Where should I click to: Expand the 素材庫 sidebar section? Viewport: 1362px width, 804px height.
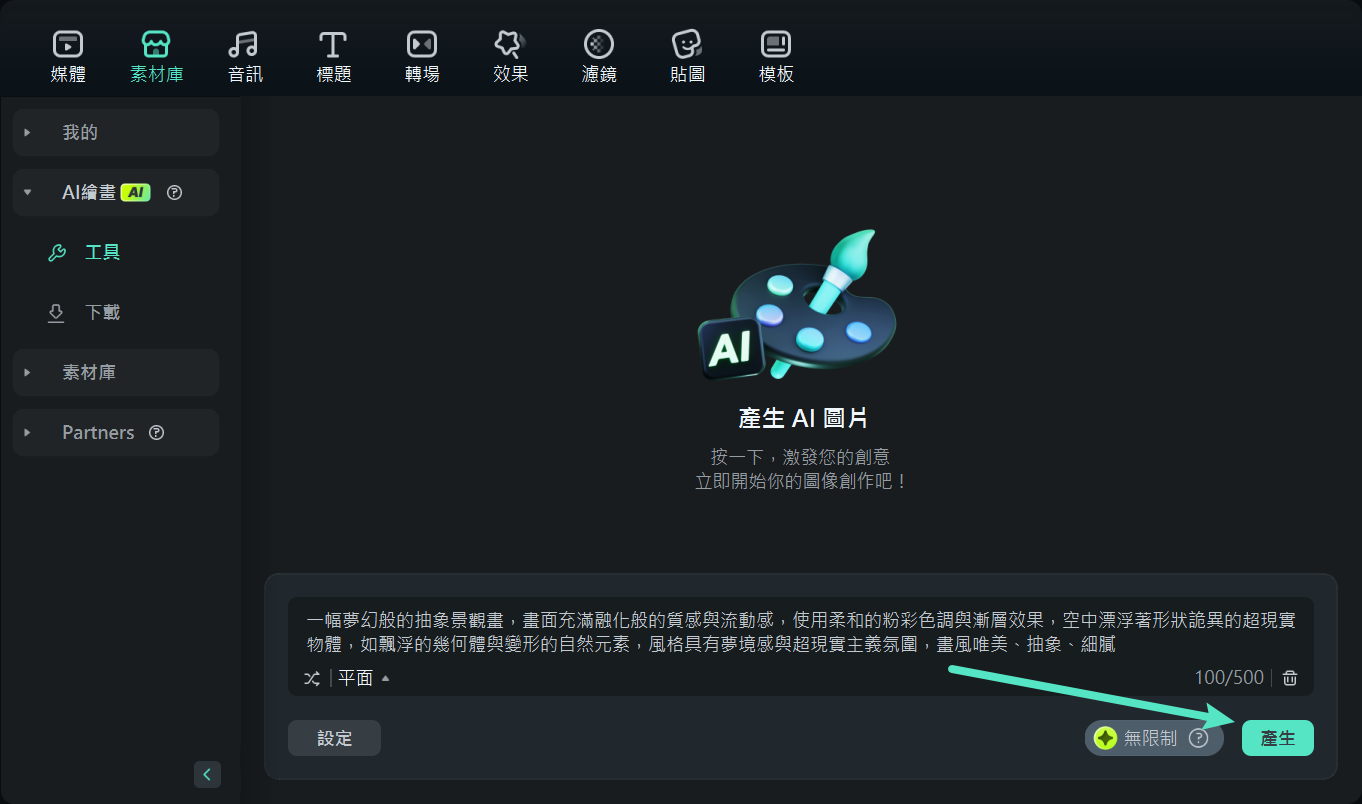(116, 372)
